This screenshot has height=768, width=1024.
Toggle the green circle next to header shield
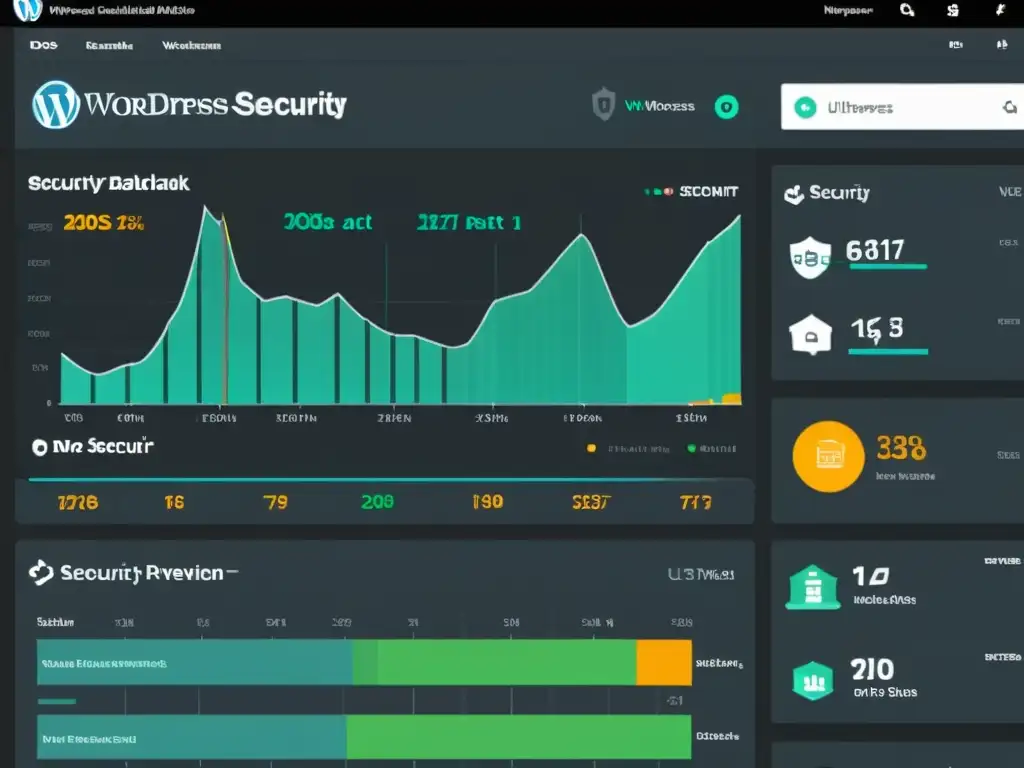pos(726,106)
